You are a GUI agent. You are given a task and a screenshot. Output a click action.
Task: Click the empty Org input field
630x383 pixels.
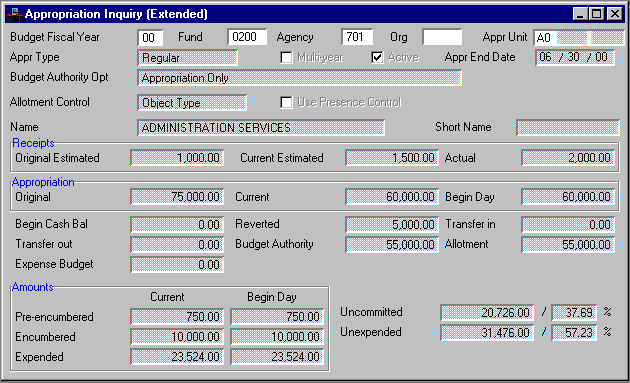pos(442,37)
